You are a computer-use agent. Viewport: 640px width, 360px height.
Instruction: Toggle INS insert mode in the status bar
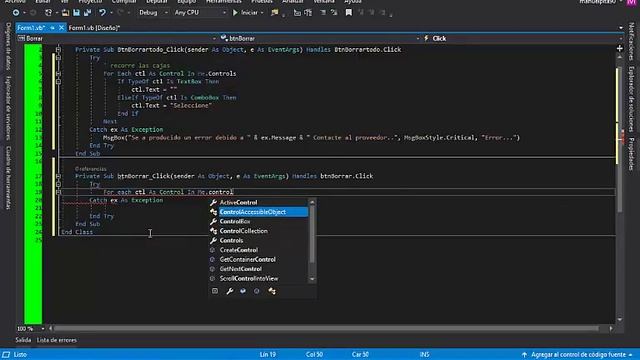coord(424,355)
